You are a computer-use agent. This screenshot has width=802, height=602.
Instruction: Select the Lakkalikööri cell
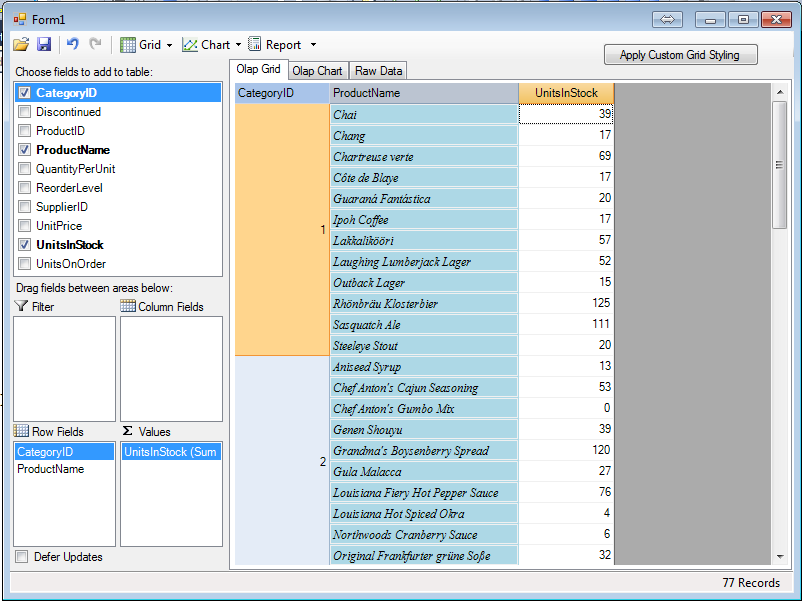424,240
